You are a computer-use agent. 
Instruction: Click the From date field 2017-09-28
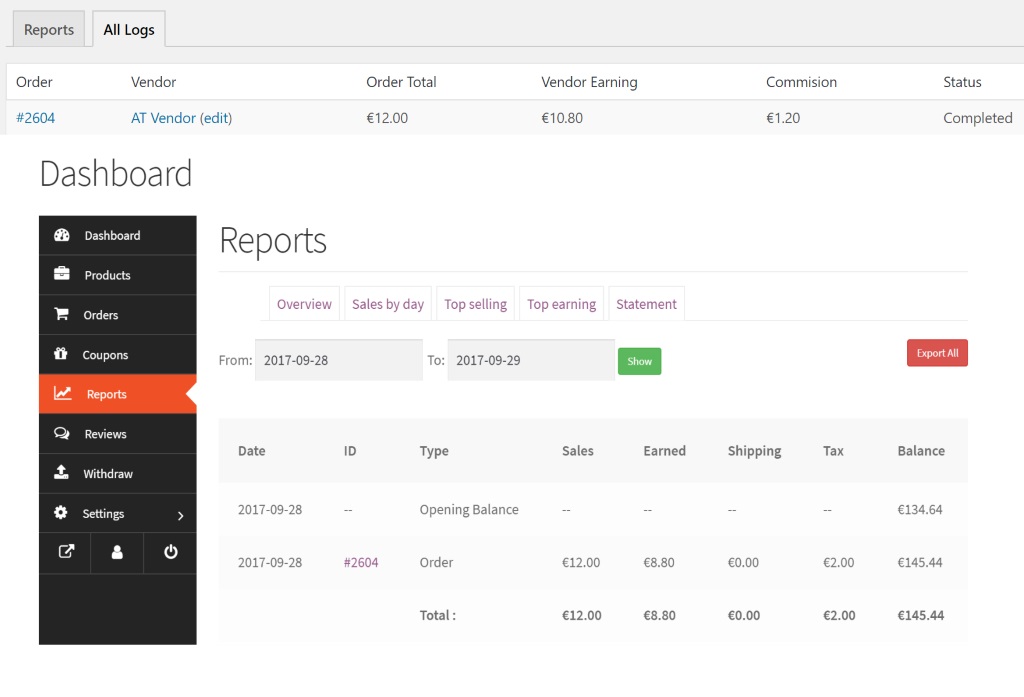coord(339,360)
